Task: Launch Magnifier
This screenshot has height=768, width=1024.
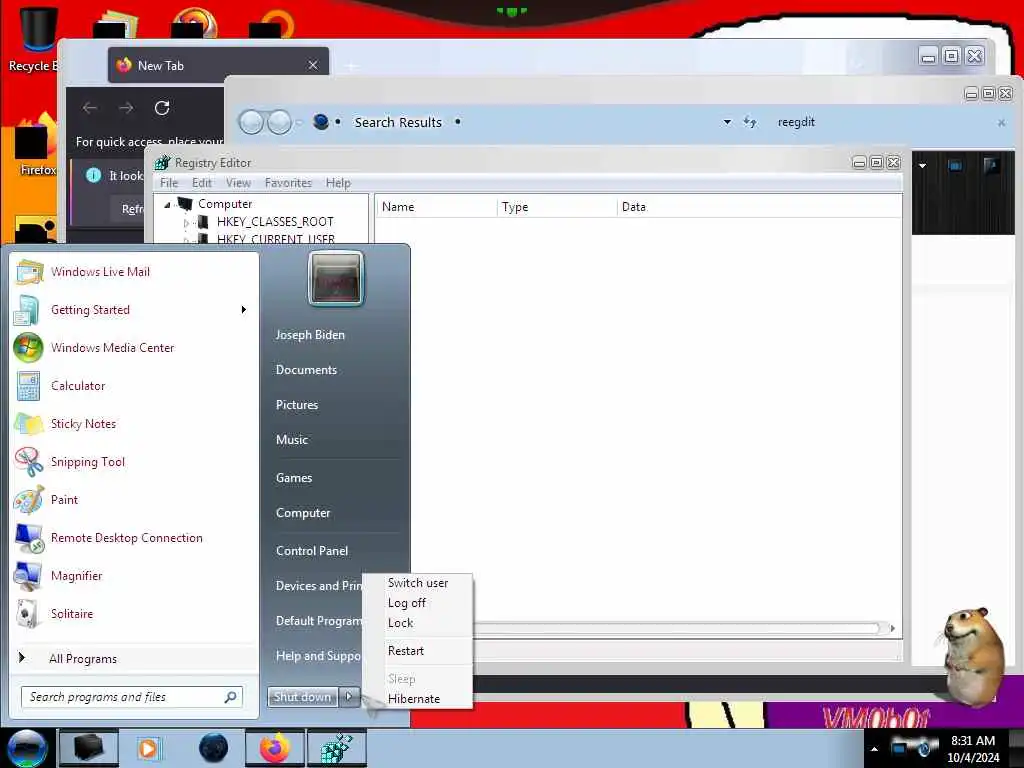Action: point(134,575)
